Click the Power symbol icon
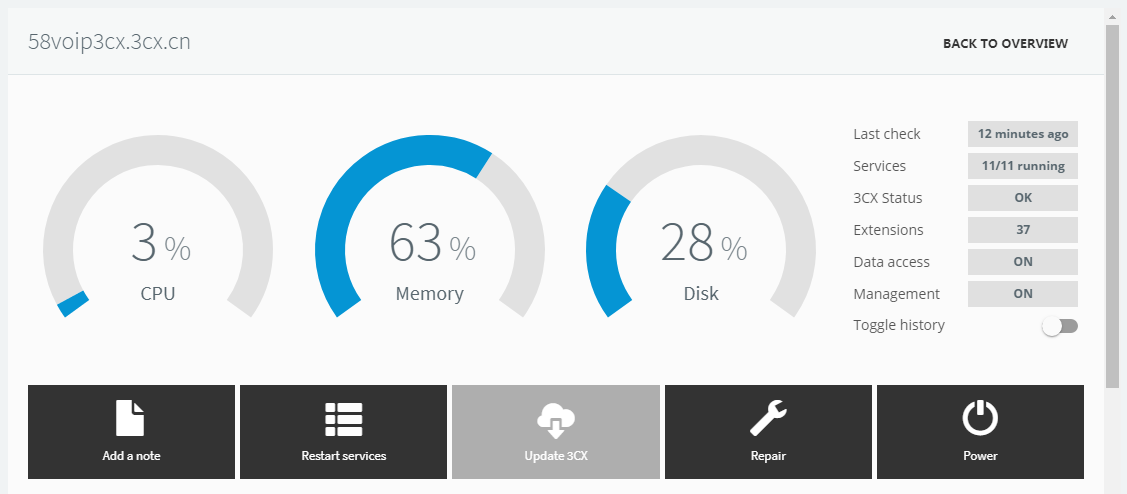Image resolution: width=1127 pixels, height=494 pixels. 980,418
